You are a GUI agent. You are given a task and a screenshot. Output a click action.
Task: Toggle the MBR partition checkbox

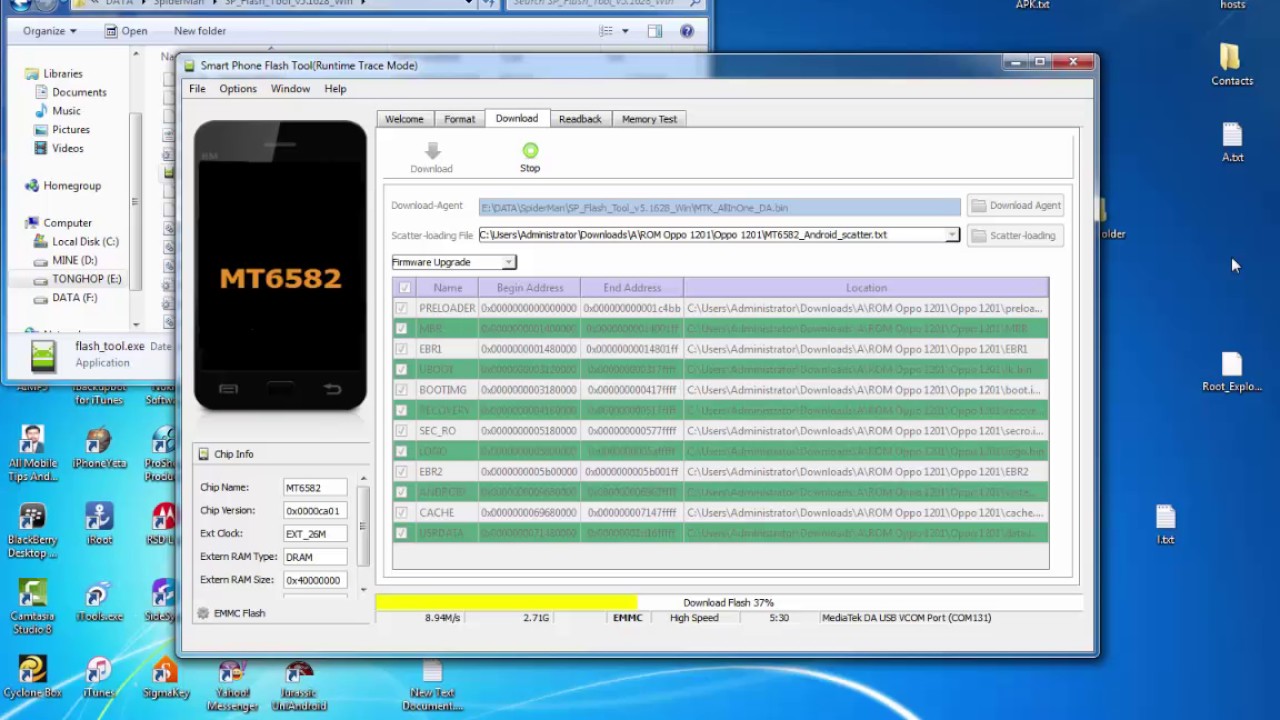pos(401,329)
